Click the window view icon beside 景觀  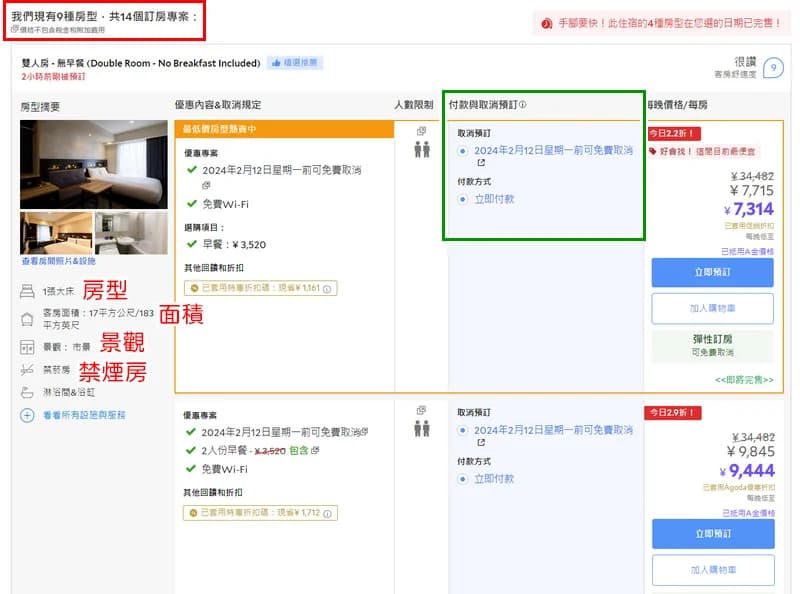point(27,348)
